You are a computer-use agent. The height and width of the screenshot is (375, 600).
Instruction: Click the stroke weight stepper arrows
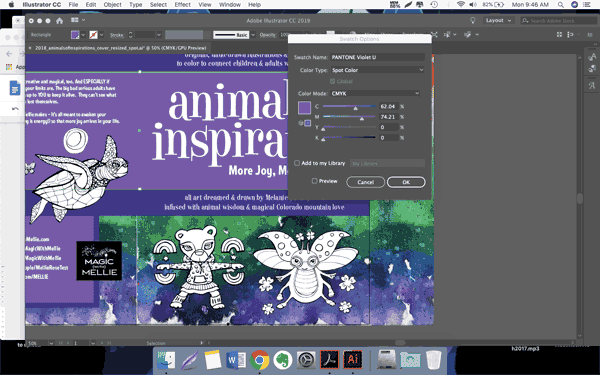(130, 35)
